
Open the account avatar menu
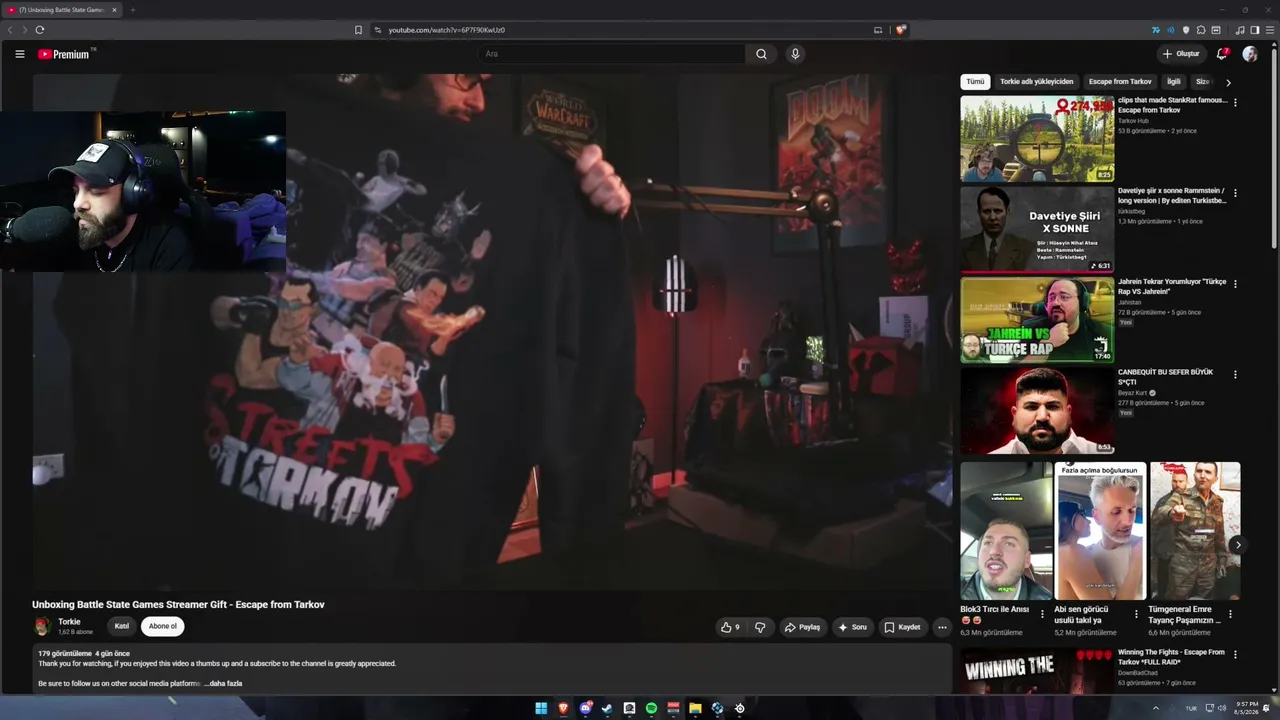[1250, 54]
